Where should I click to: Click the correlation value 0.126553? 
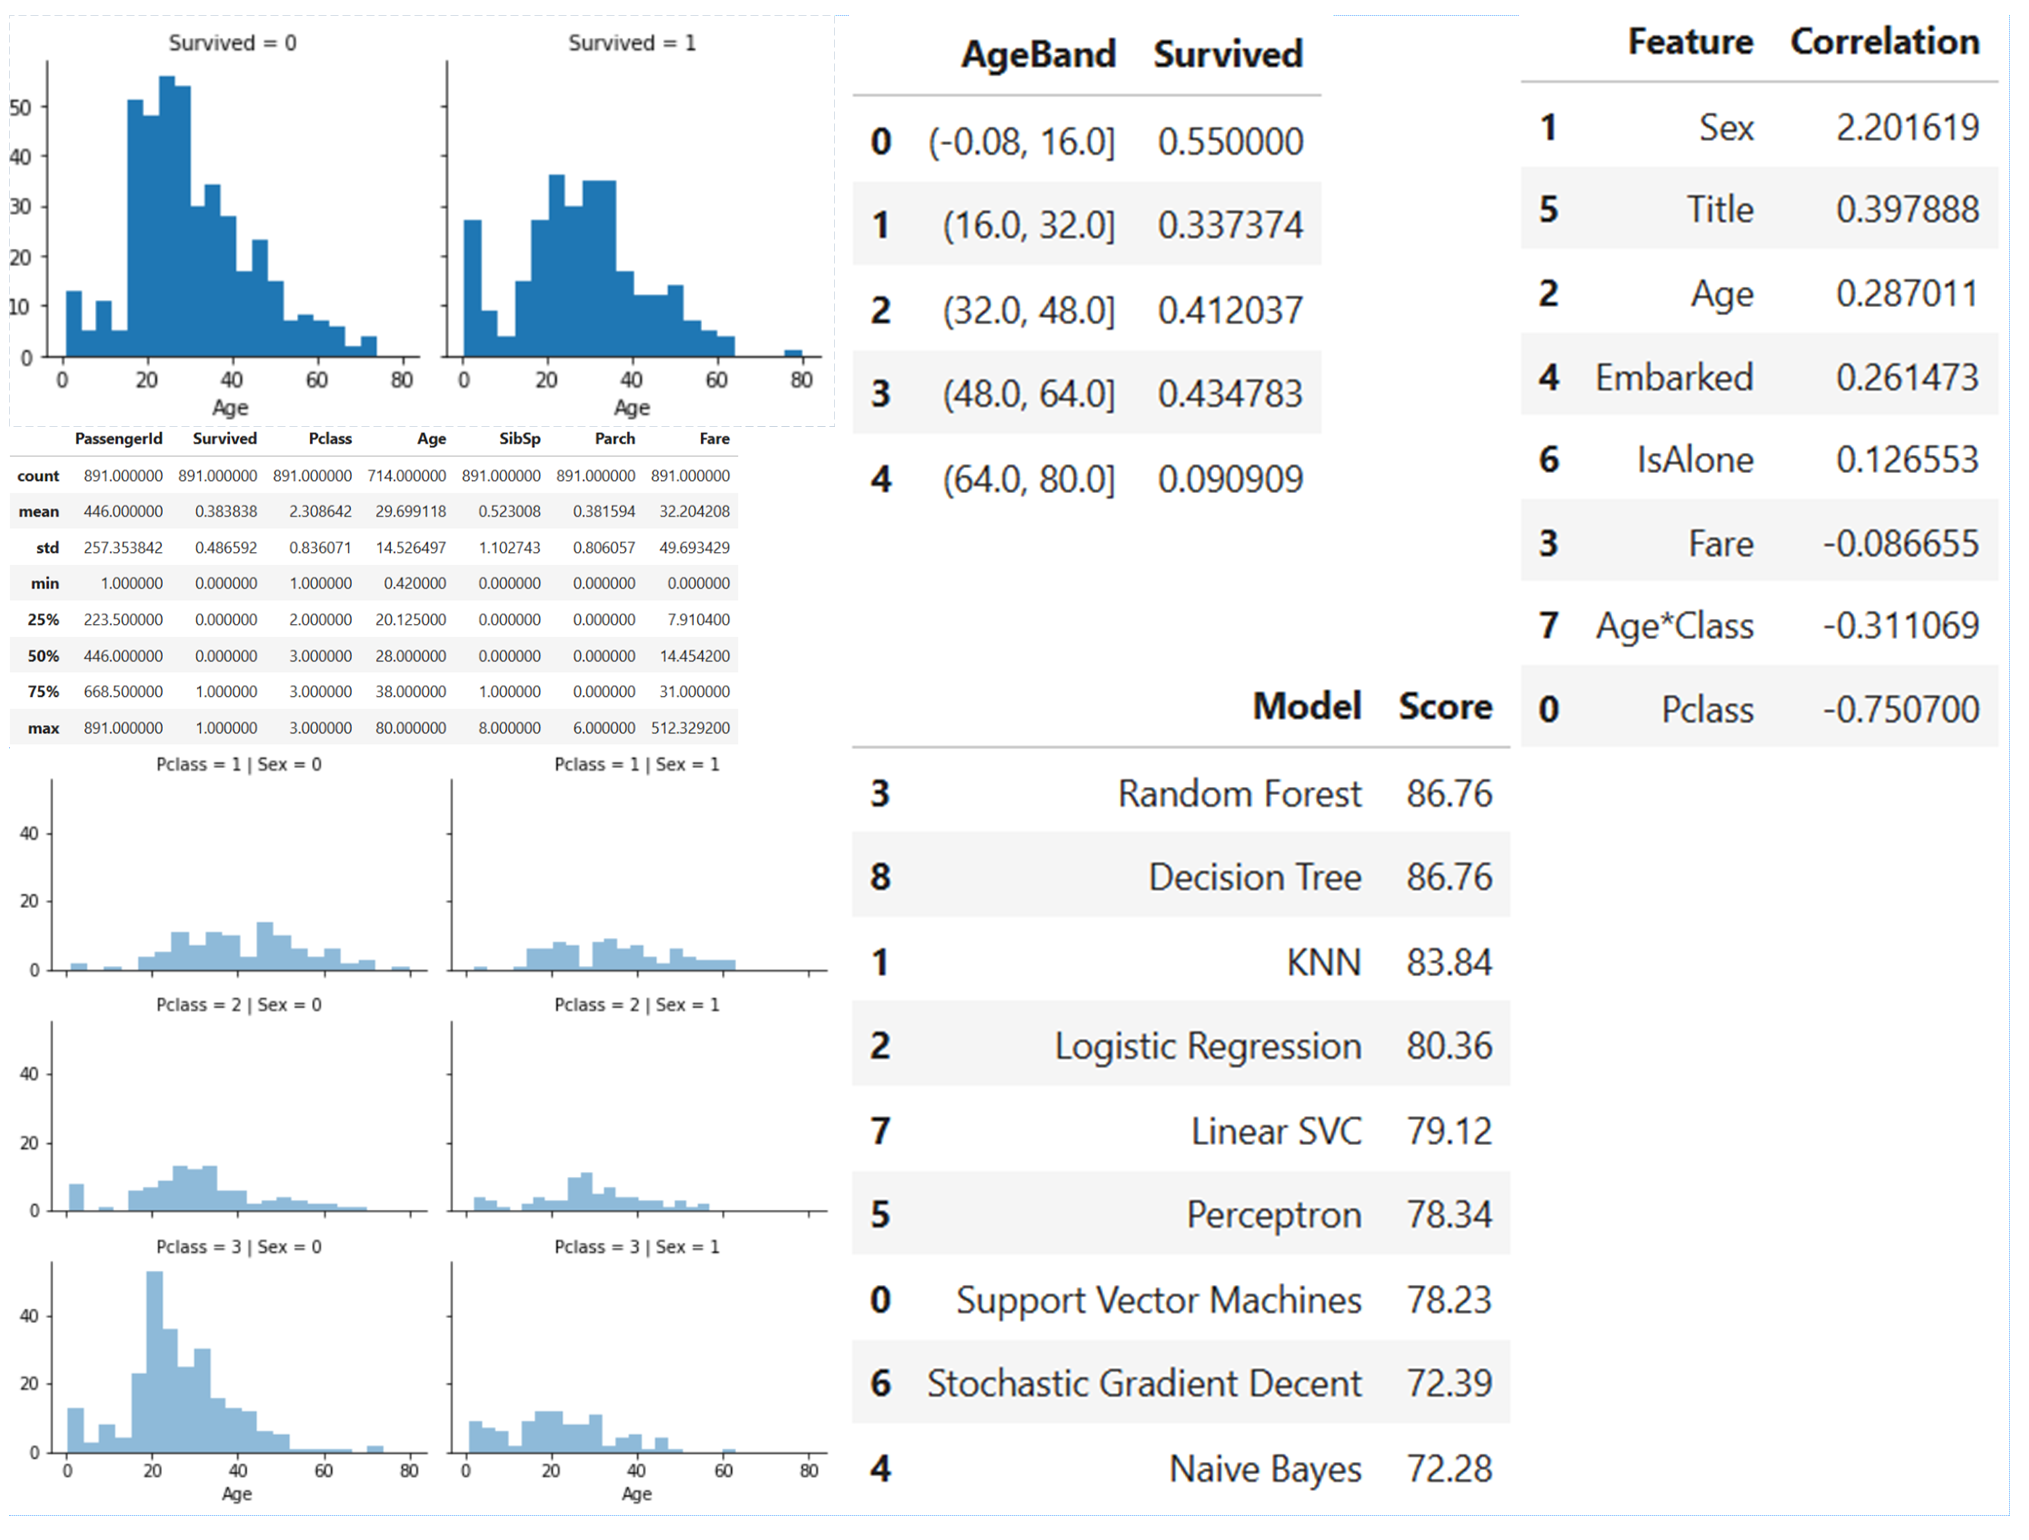tap(1907, 459)
